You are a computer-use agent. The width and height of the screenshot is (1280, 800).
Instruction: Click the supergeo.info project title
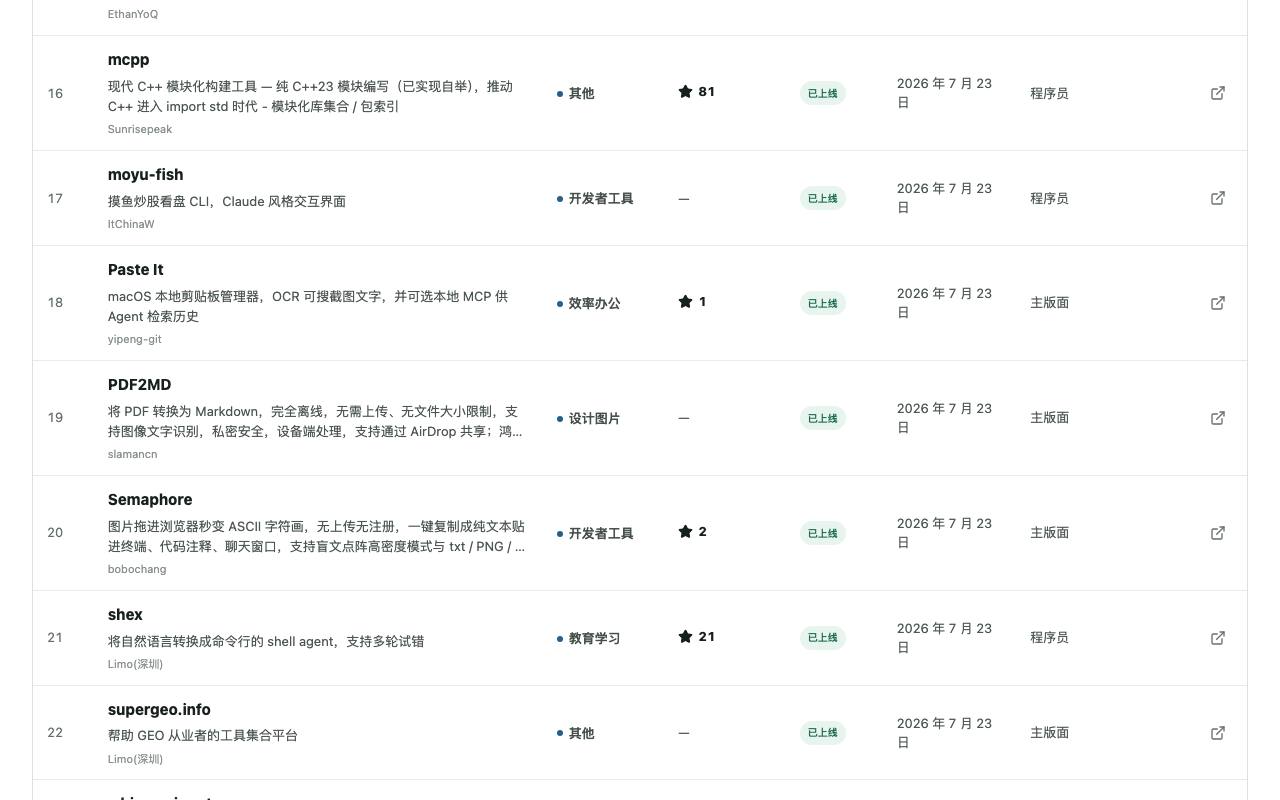159,710
